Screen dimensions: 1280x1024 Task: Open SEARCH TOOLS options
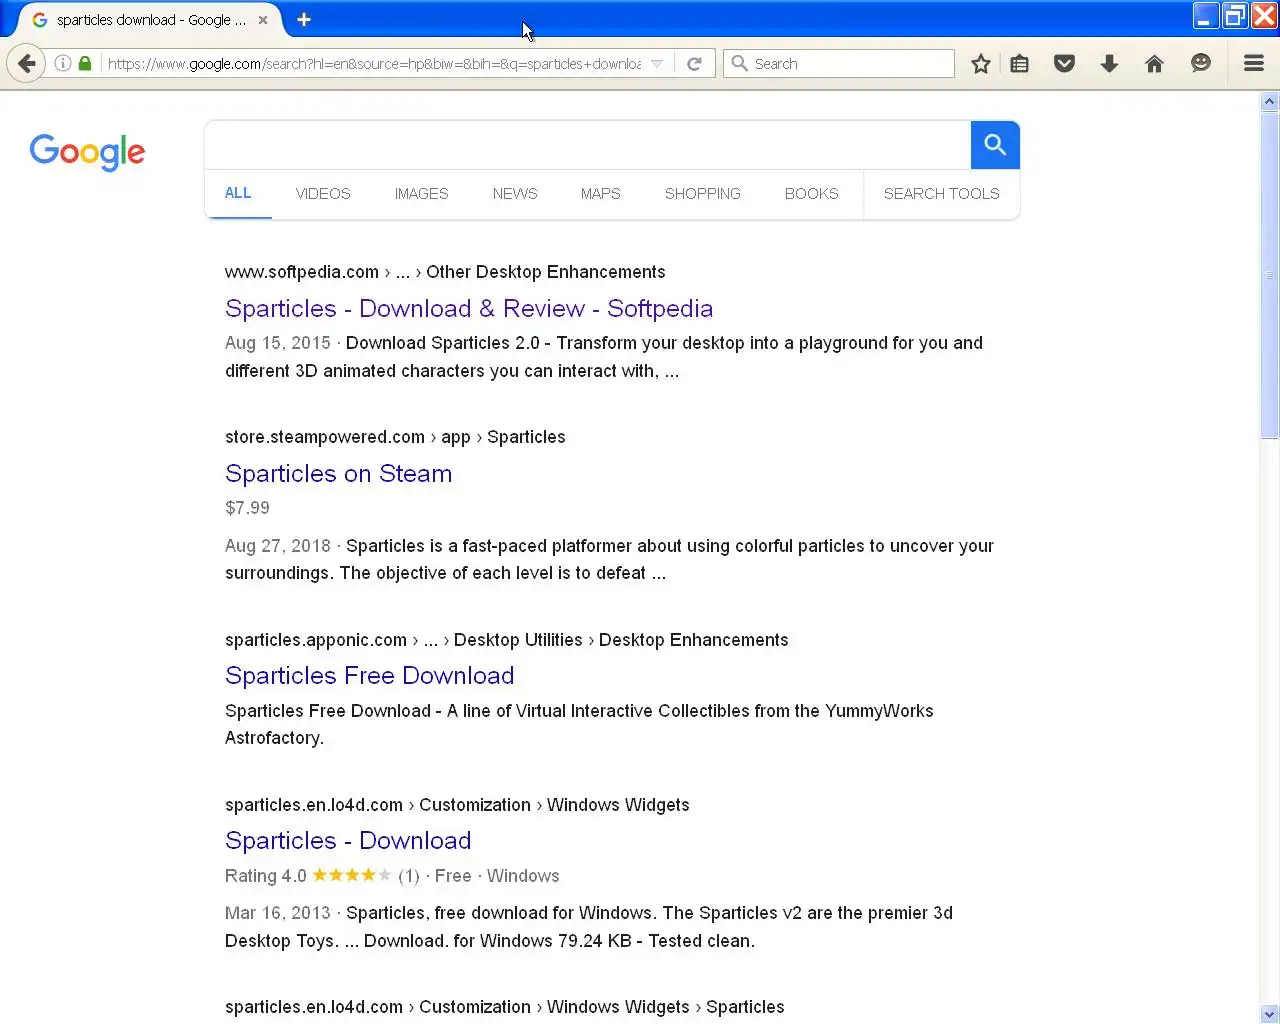click(x=942, y=193)
